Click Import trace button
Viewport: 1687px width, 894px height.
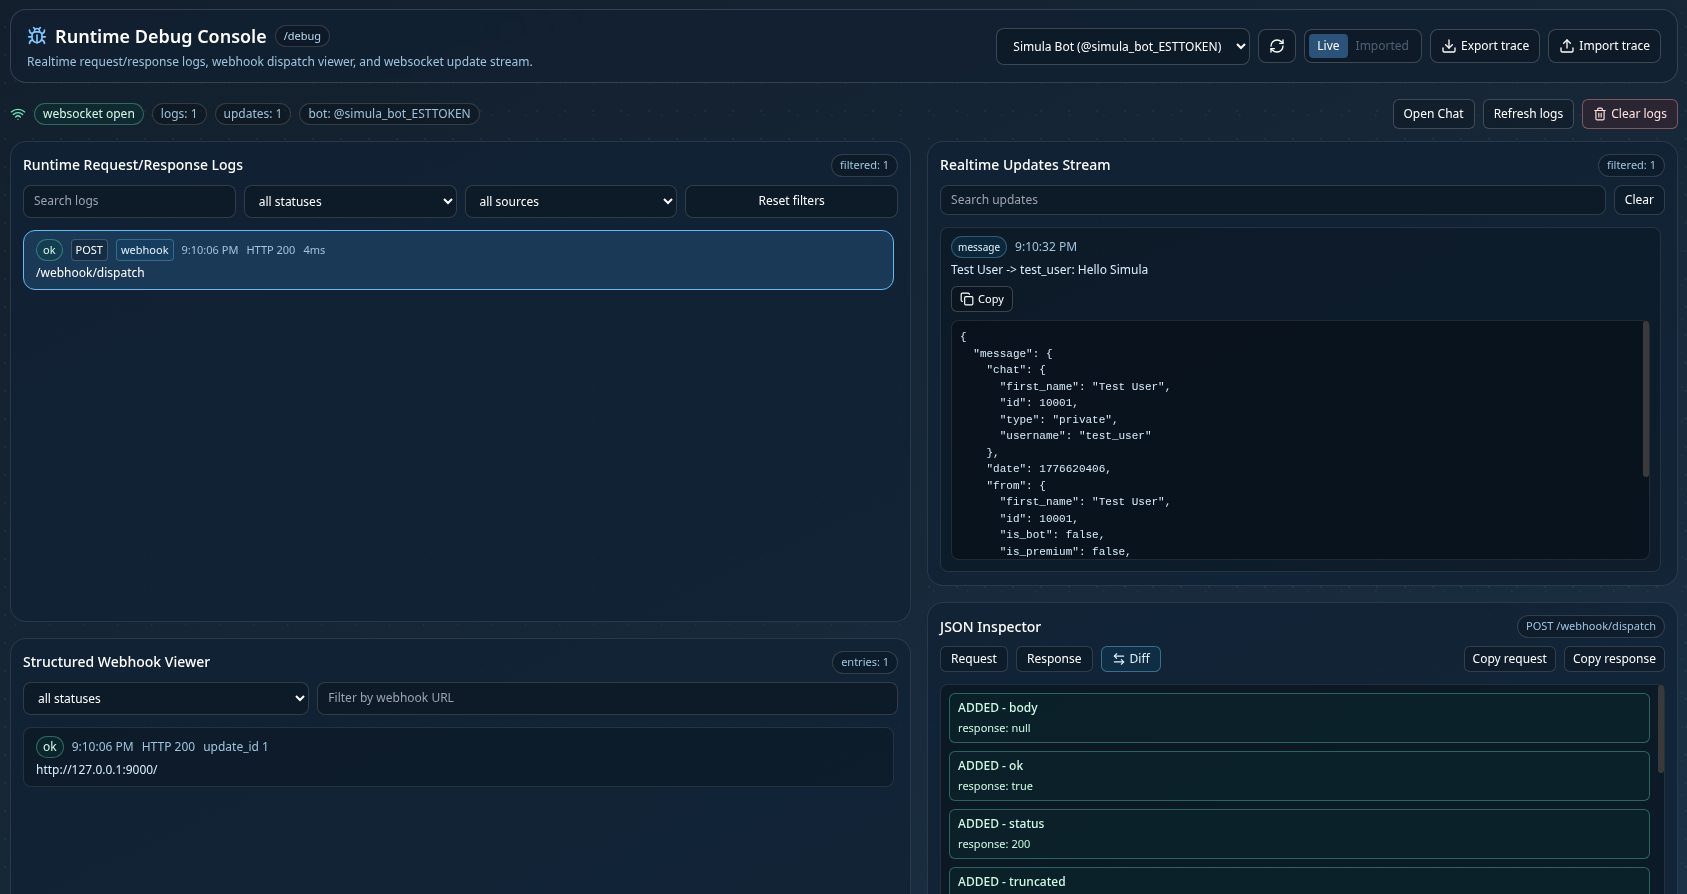tap(1605, 46)
